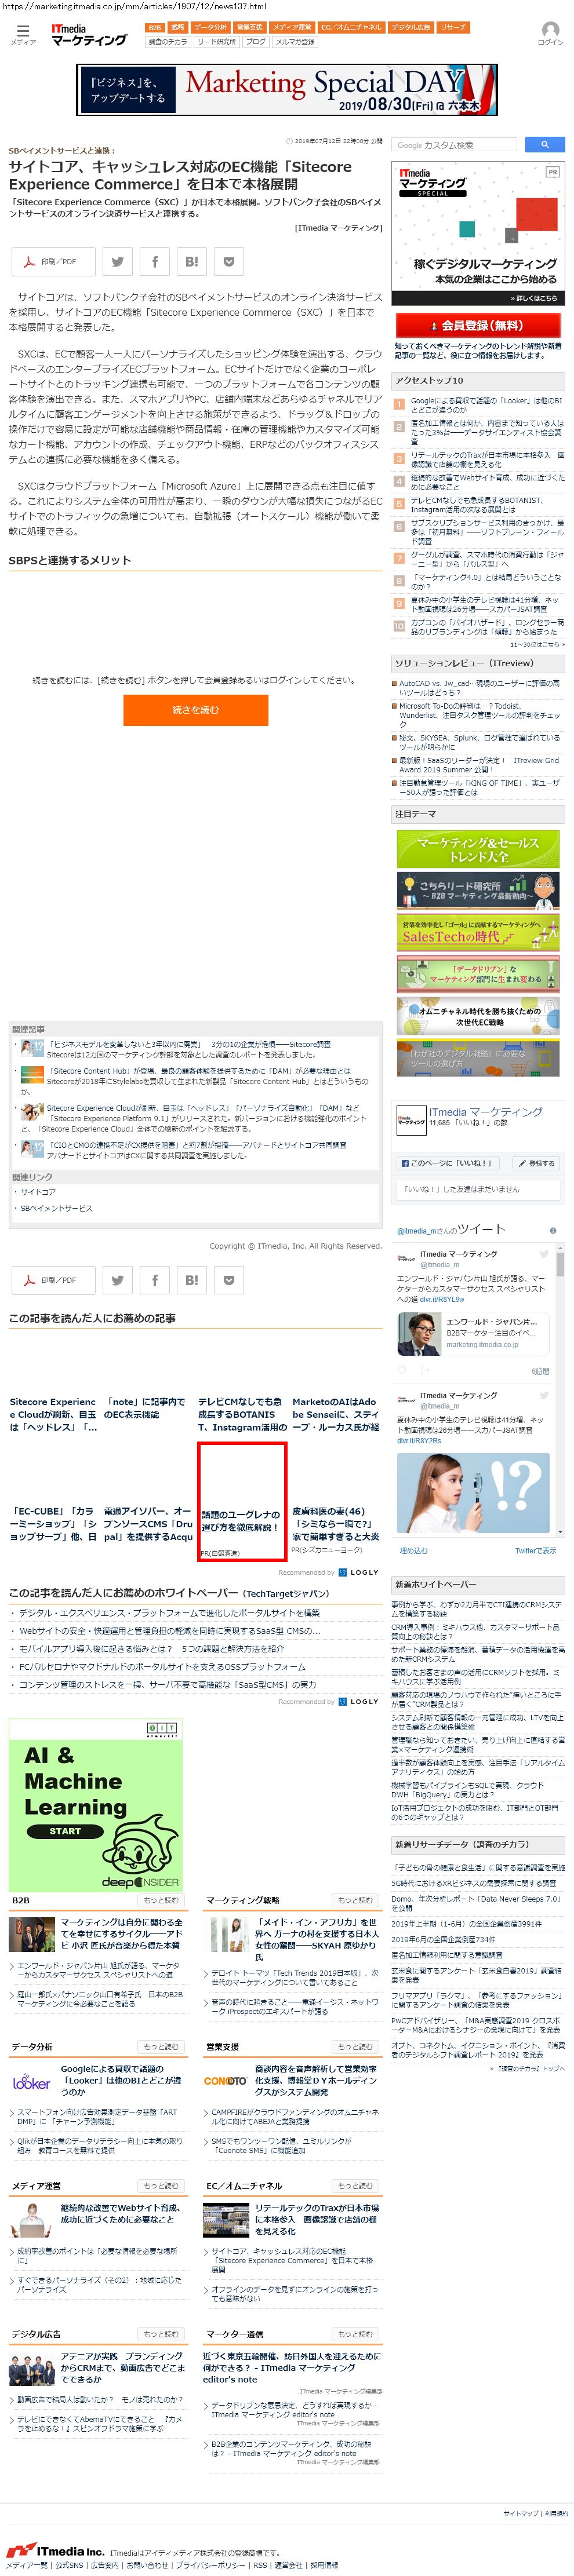Click the Pocket icon below the copyright notice
Image resolution: width=574 pixels, height=2576 pixels.
click(x=229, y=1279)
